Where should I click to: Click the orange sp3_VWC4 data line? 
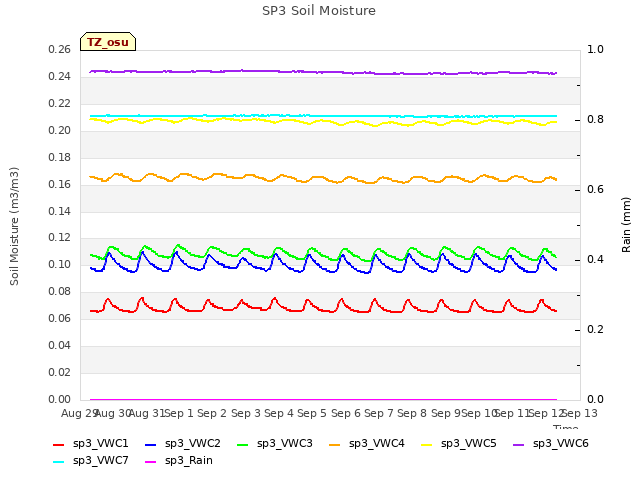(322, 178)
